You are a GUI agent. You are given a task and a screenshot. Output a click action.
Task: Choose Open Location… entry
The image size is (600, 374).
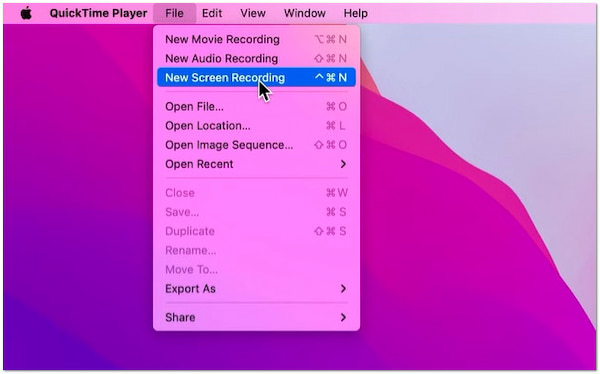click(256, 126)
